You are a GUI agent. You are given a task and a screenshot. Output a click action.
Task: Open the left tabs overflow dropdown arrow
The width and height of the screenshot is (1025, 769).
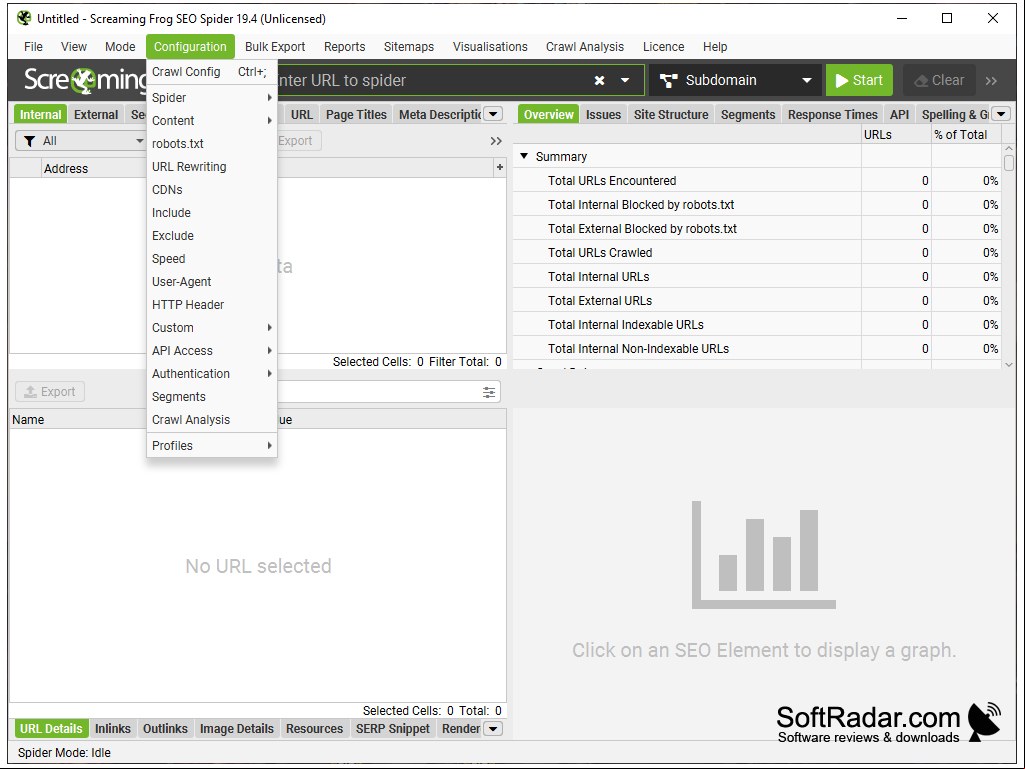(494, 114)
